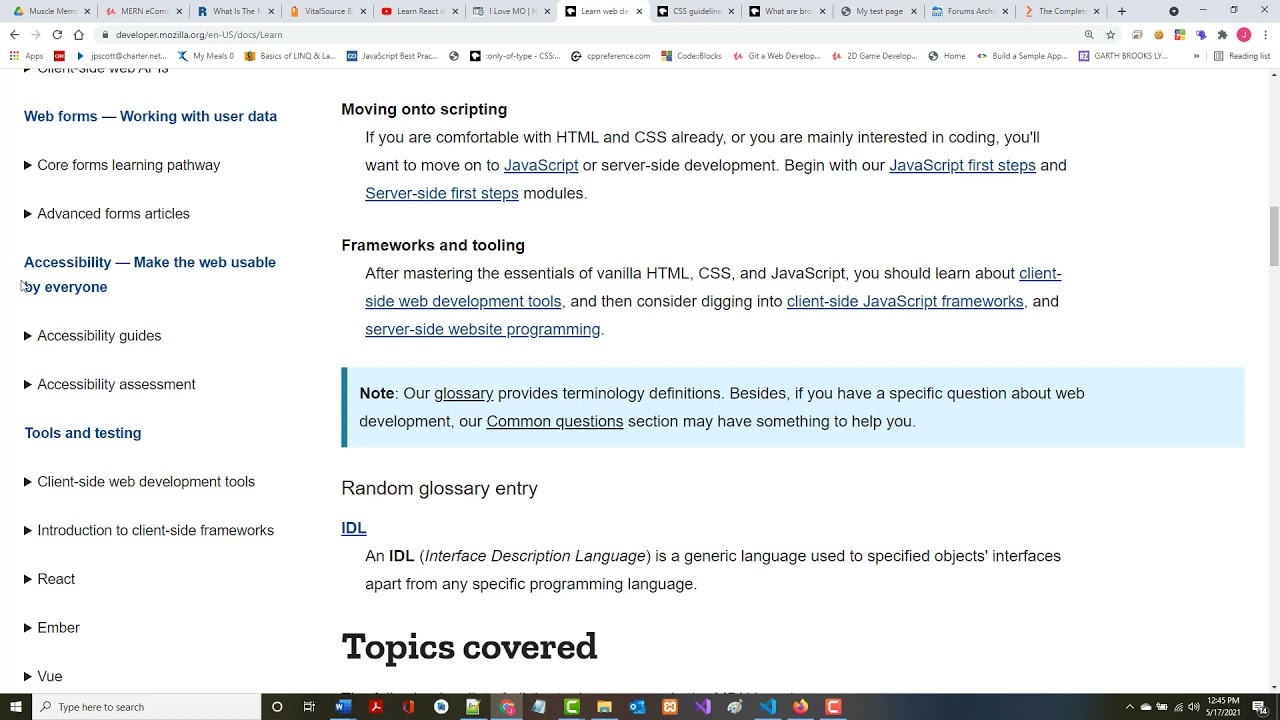Expand Core forms learning pathway
The image size is (1280, 720).
point(122,165)
